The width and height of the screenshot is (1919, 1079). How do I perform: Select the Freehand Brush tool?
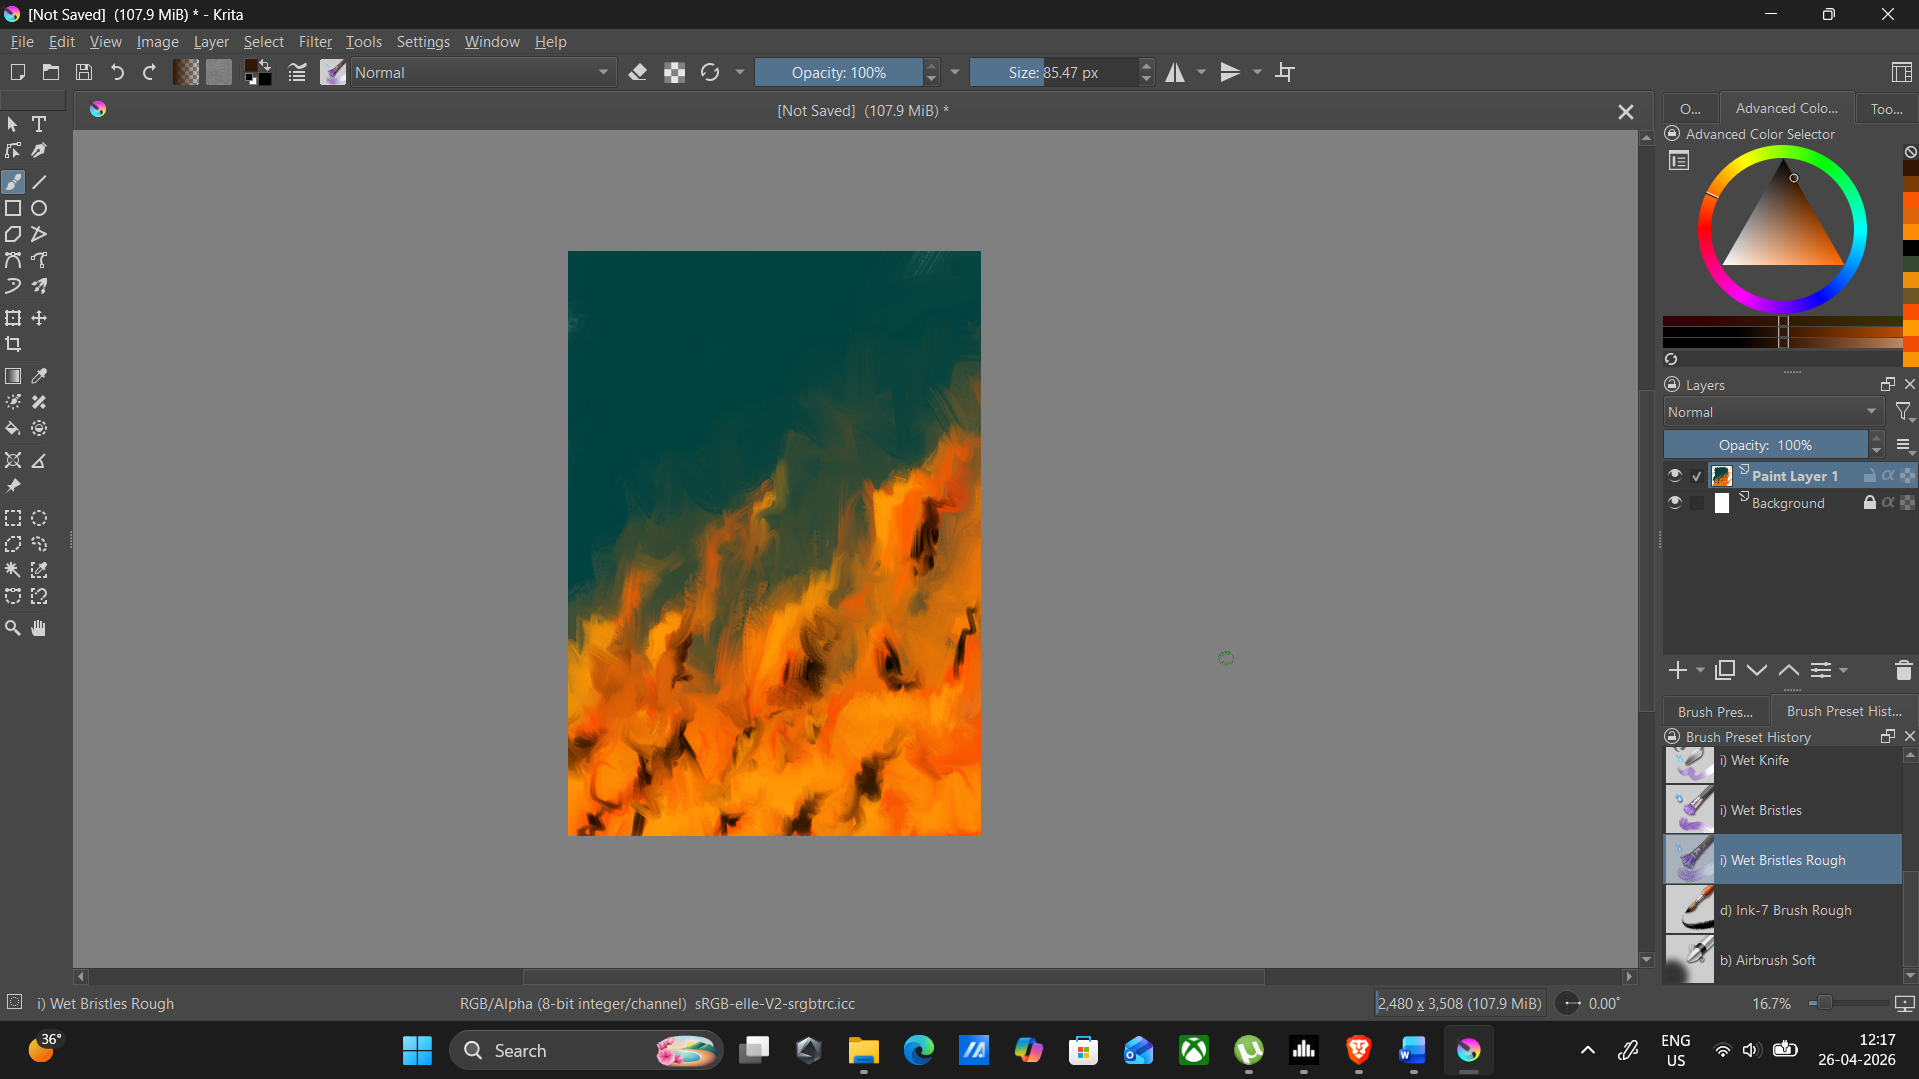(13, 181)
